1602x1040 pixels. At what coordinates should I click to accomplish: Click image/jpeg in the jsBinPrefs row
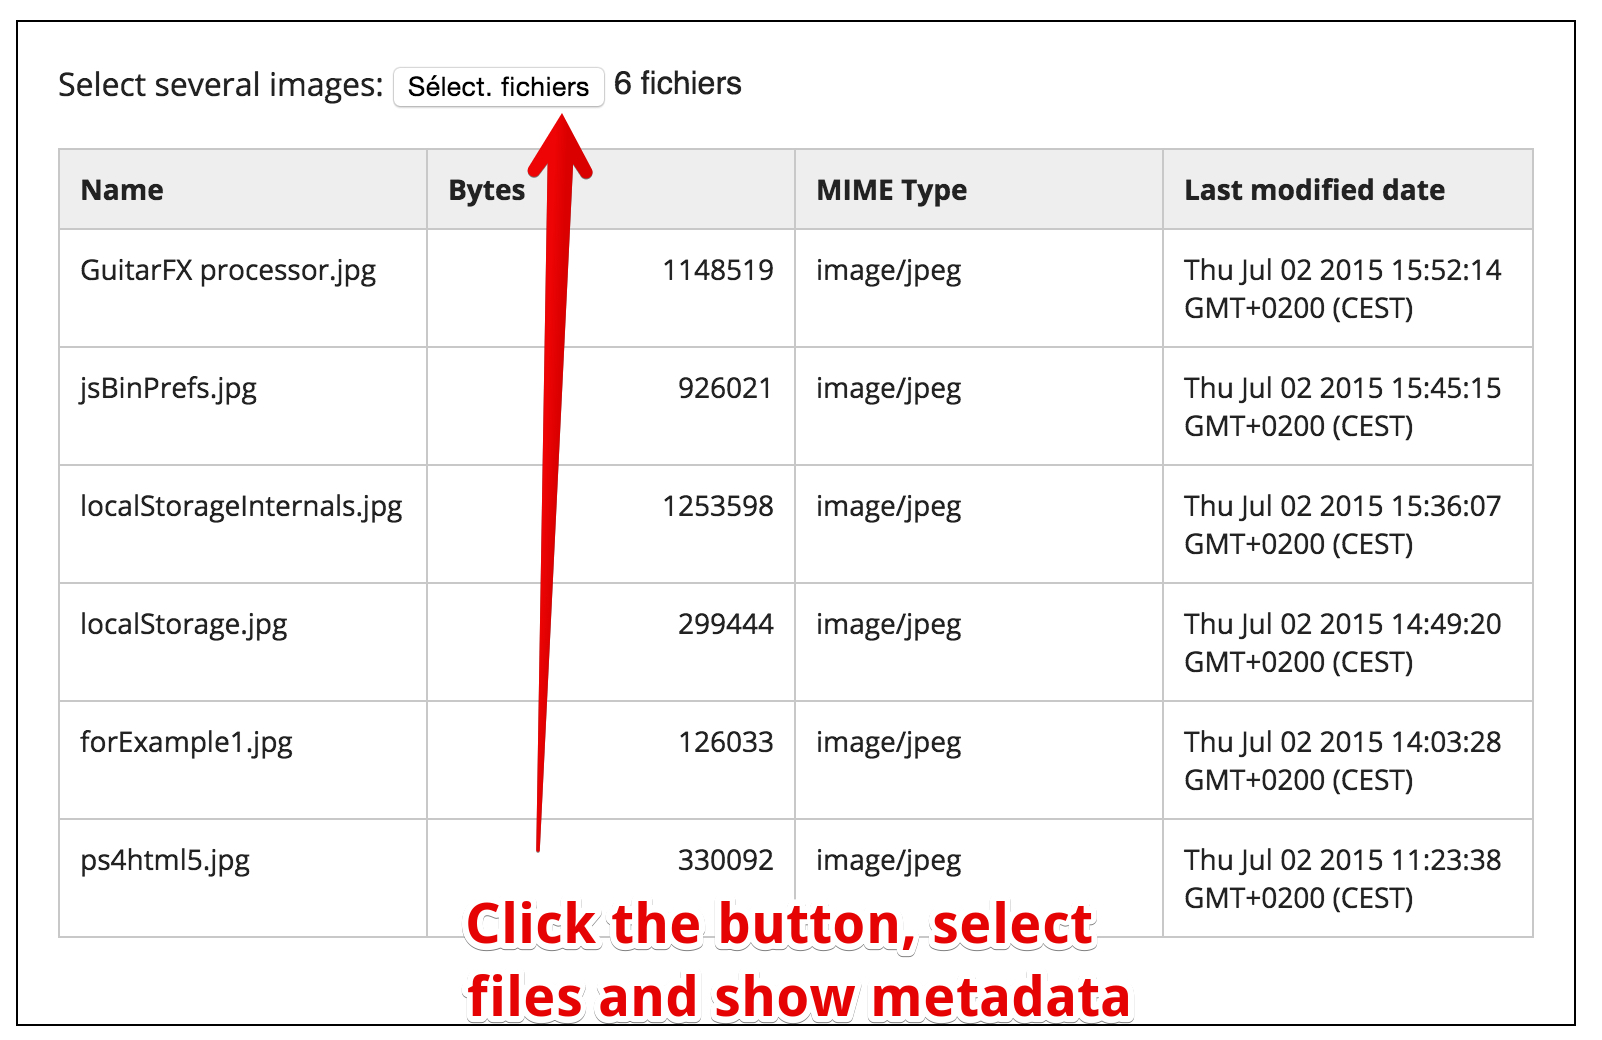pyautogui.click(x=888, y=388)
